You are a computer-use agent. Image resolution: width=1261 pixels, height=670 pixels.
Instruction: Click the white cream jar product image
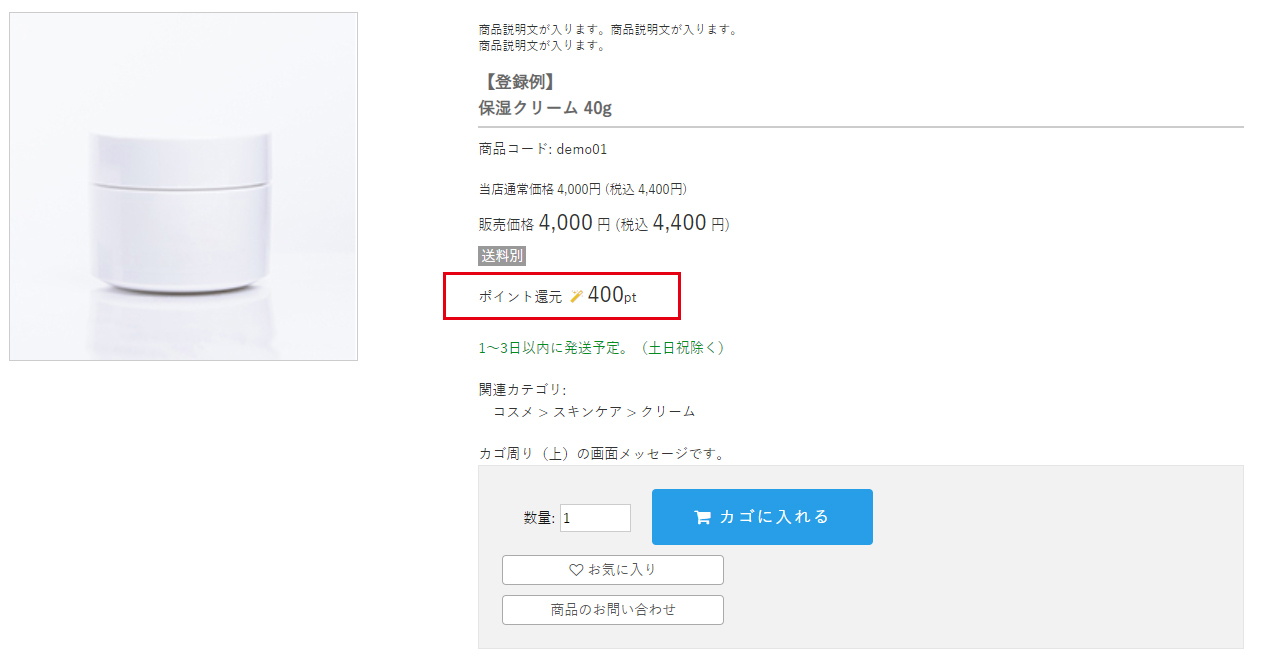point(183,186)
